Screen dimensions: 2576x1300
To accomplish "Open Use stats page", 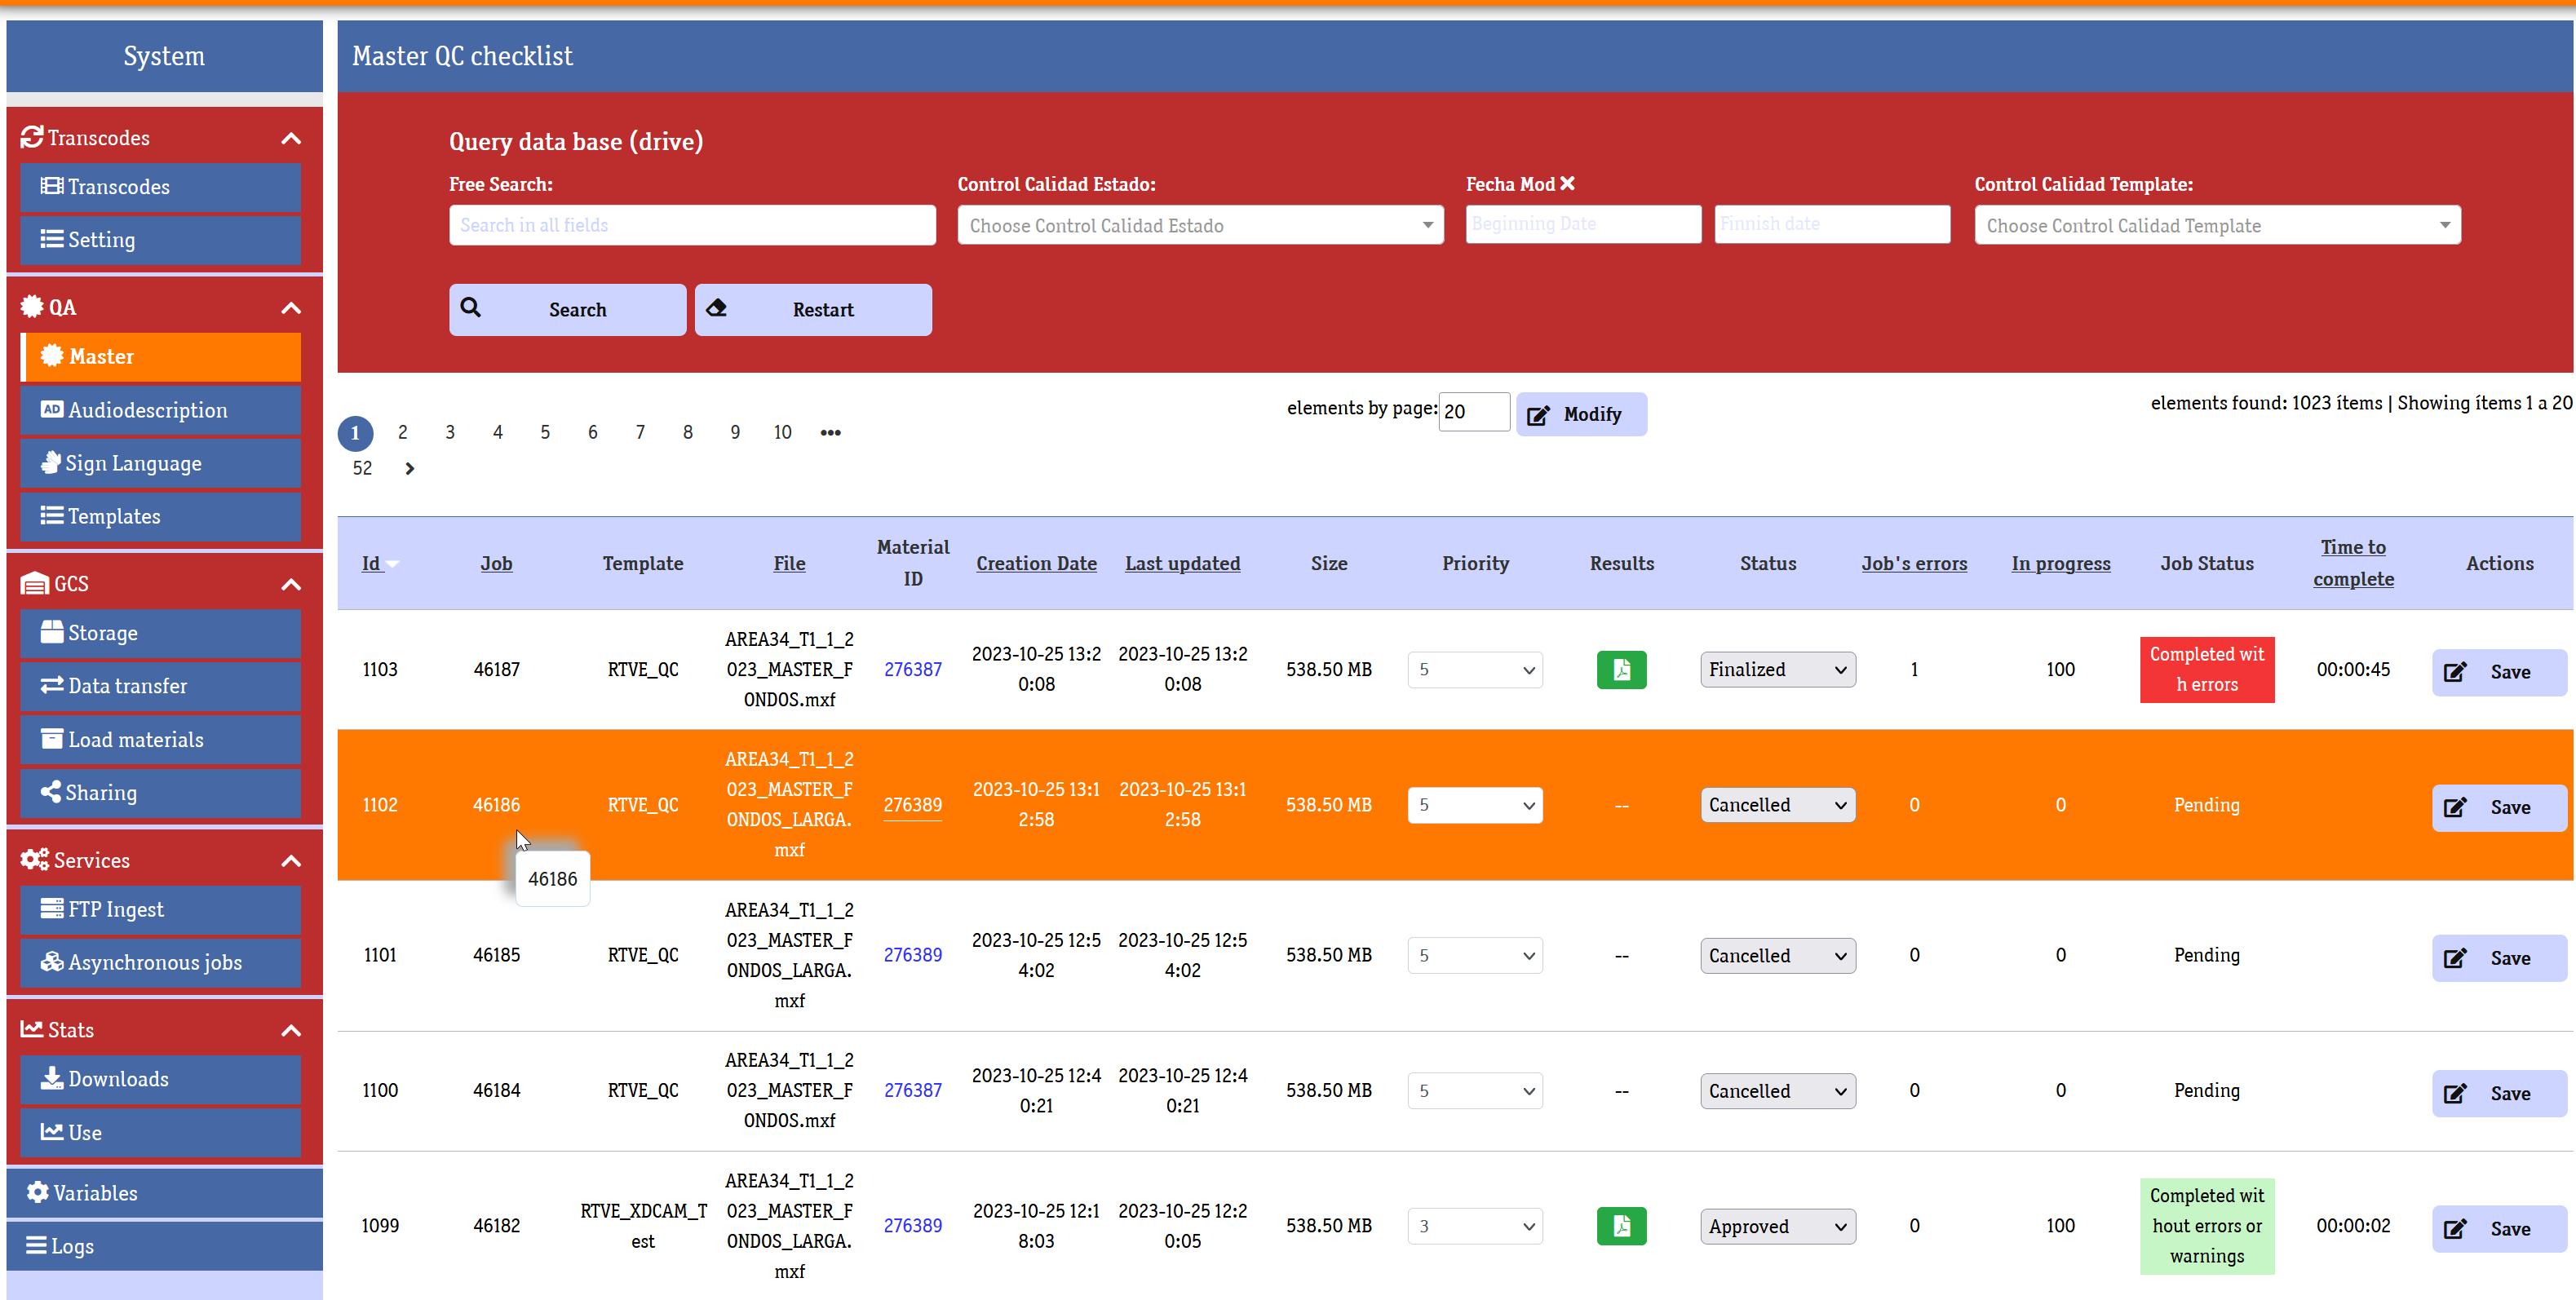I will click(x=160, y=1133).
